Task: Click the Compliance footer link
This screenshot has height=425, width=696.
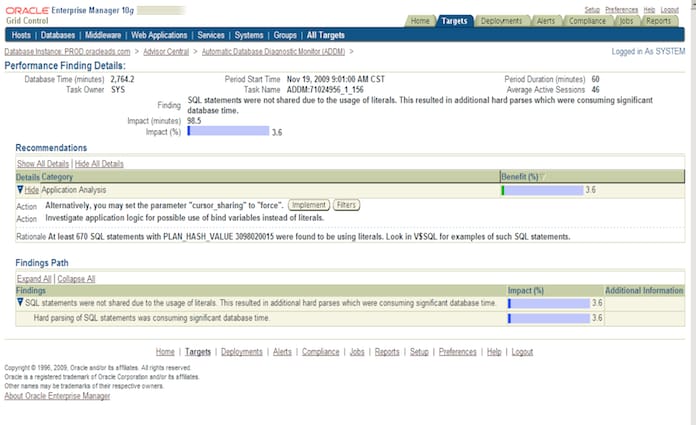Action: coord(320,352)
